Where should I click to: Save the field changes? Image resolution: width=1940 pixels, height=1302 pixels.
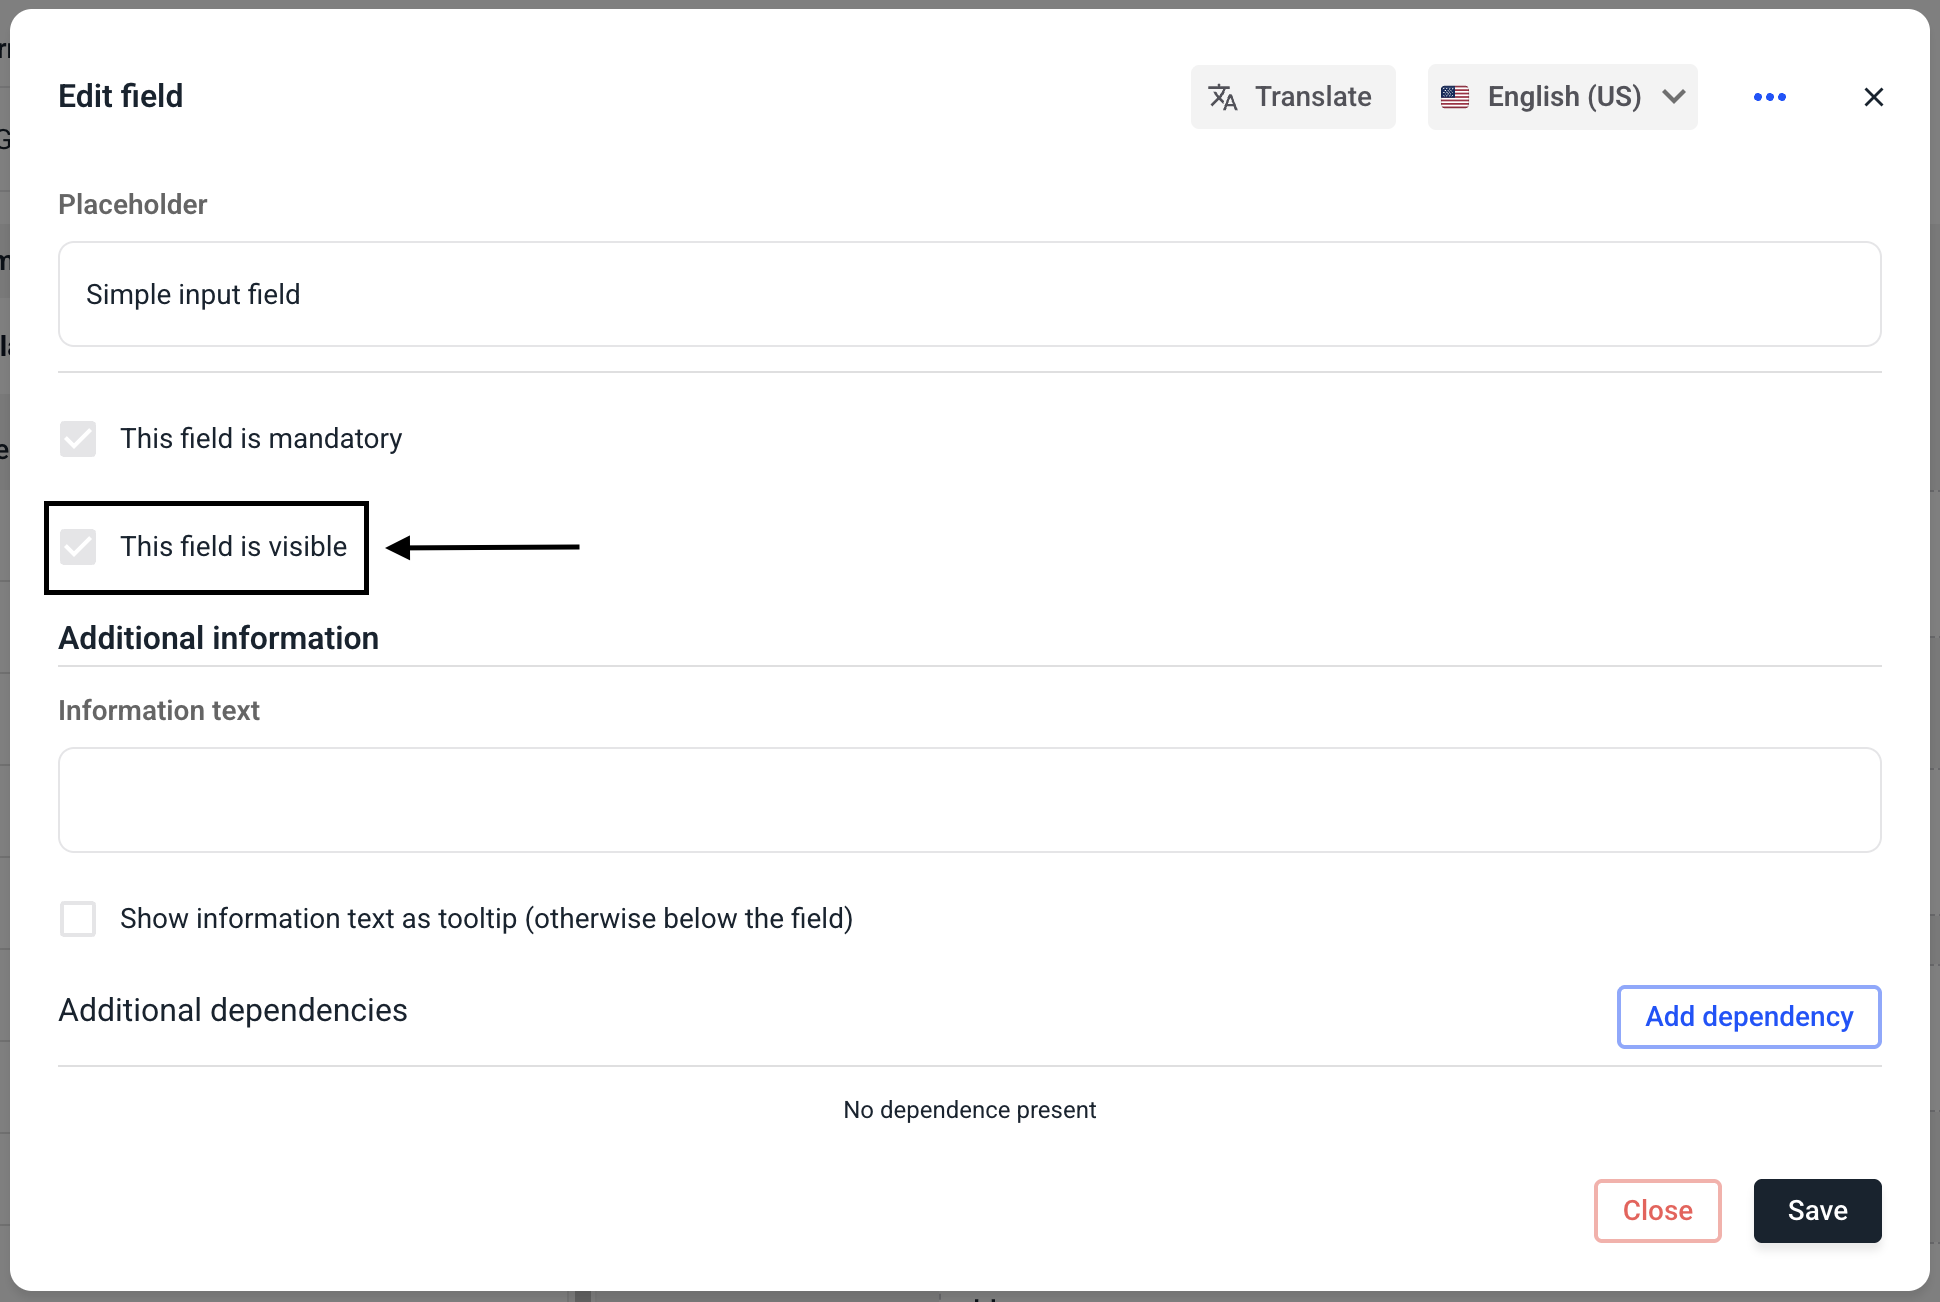click(1817, 1211)
